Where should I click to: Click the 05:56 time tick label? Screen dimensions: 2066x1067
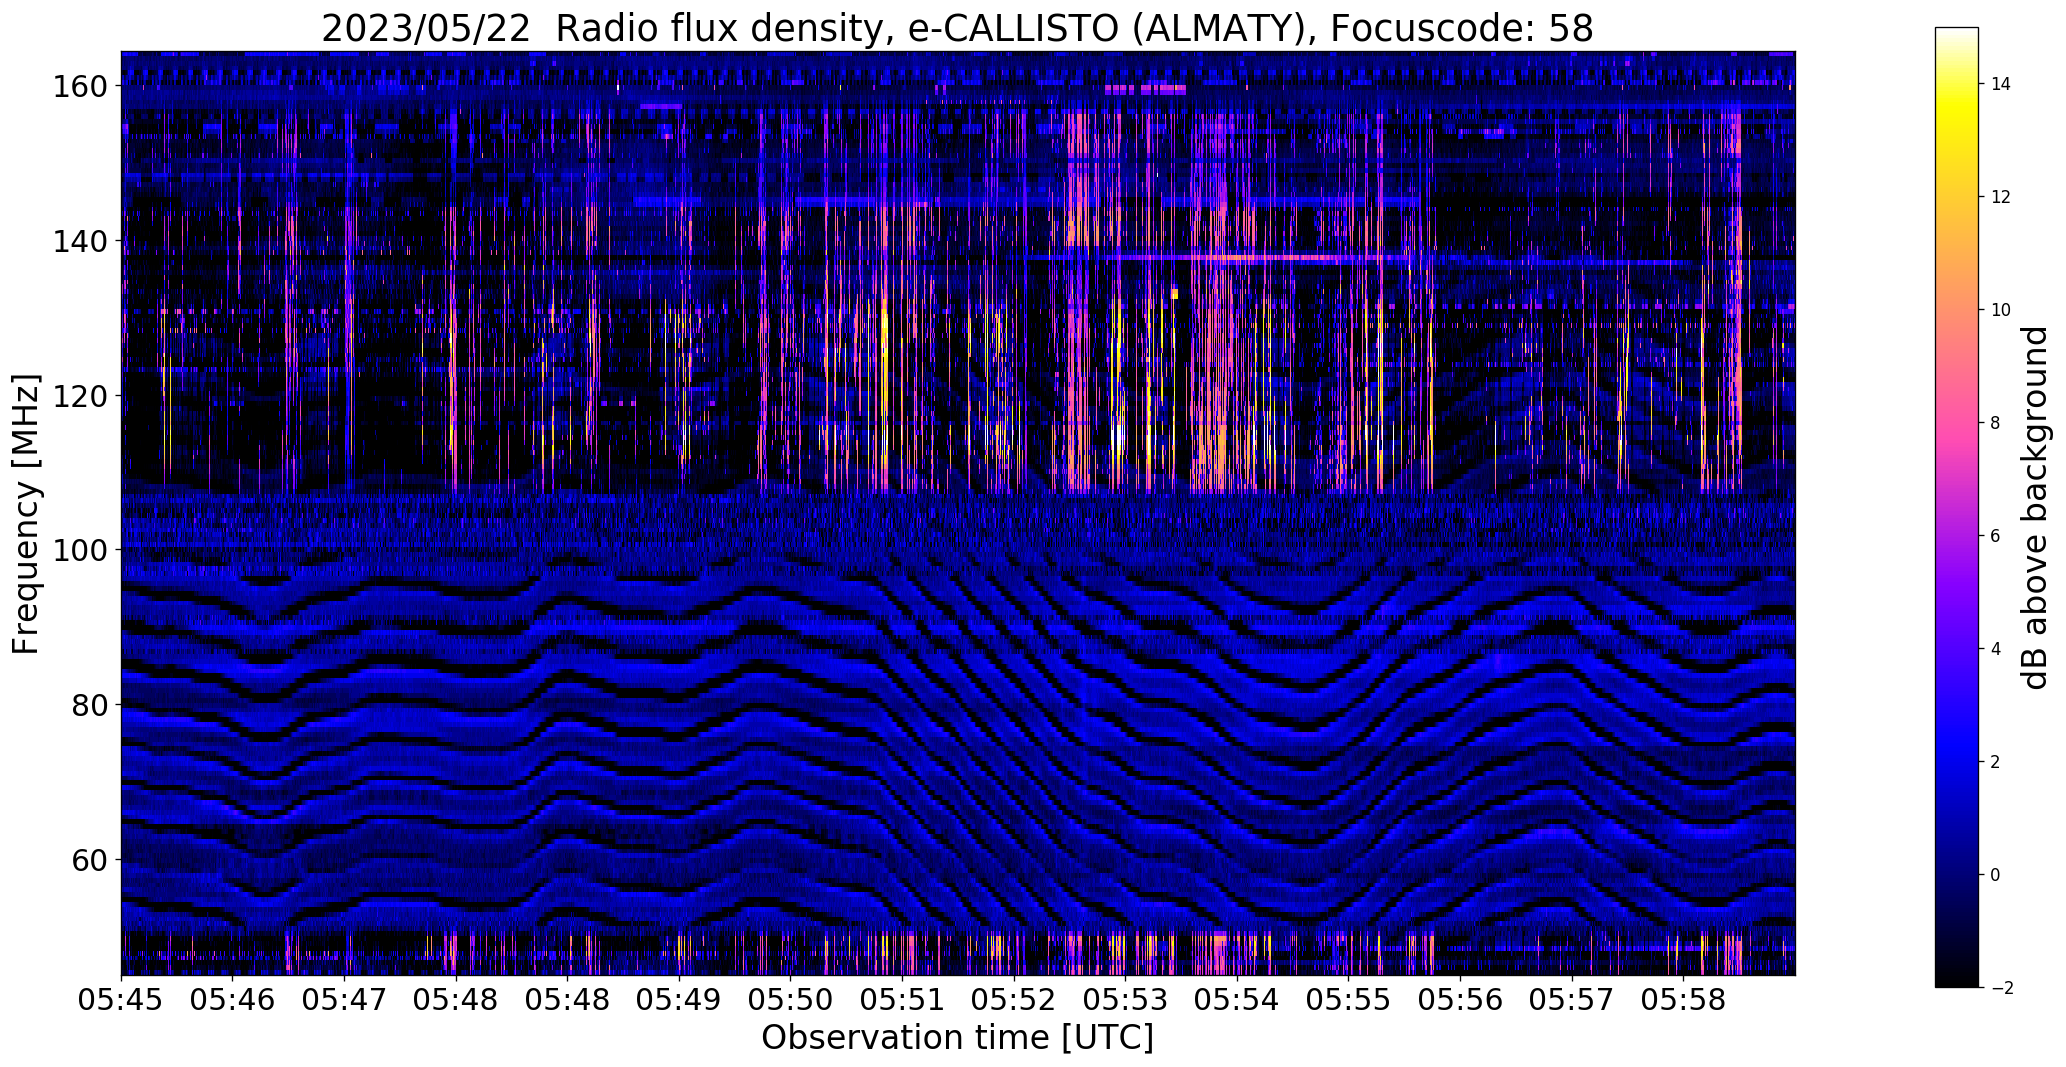pos(1460,1001)
